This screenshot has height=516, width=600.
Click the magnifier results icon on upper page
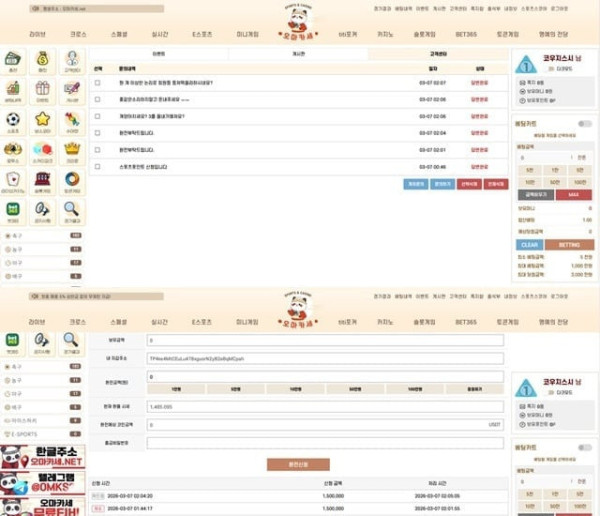tap(72, 212)
